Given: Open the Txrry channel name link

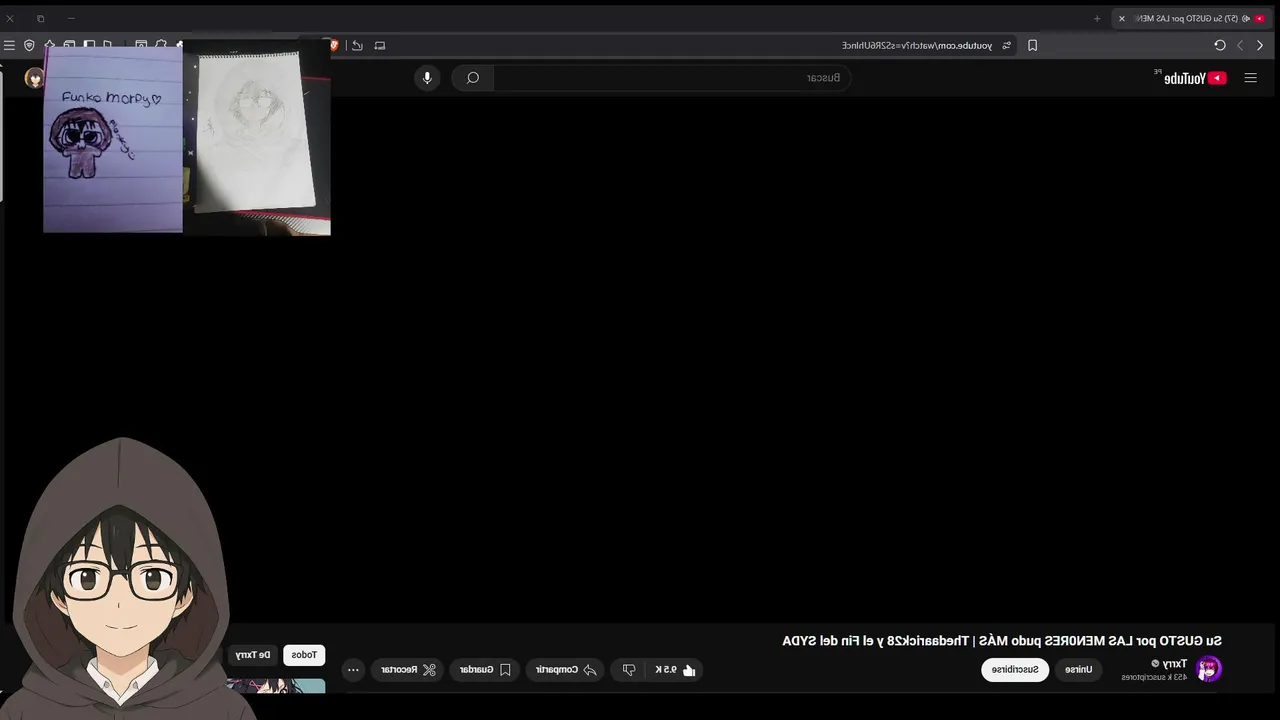Looking at the screenshot, I should click(1175, 664).
